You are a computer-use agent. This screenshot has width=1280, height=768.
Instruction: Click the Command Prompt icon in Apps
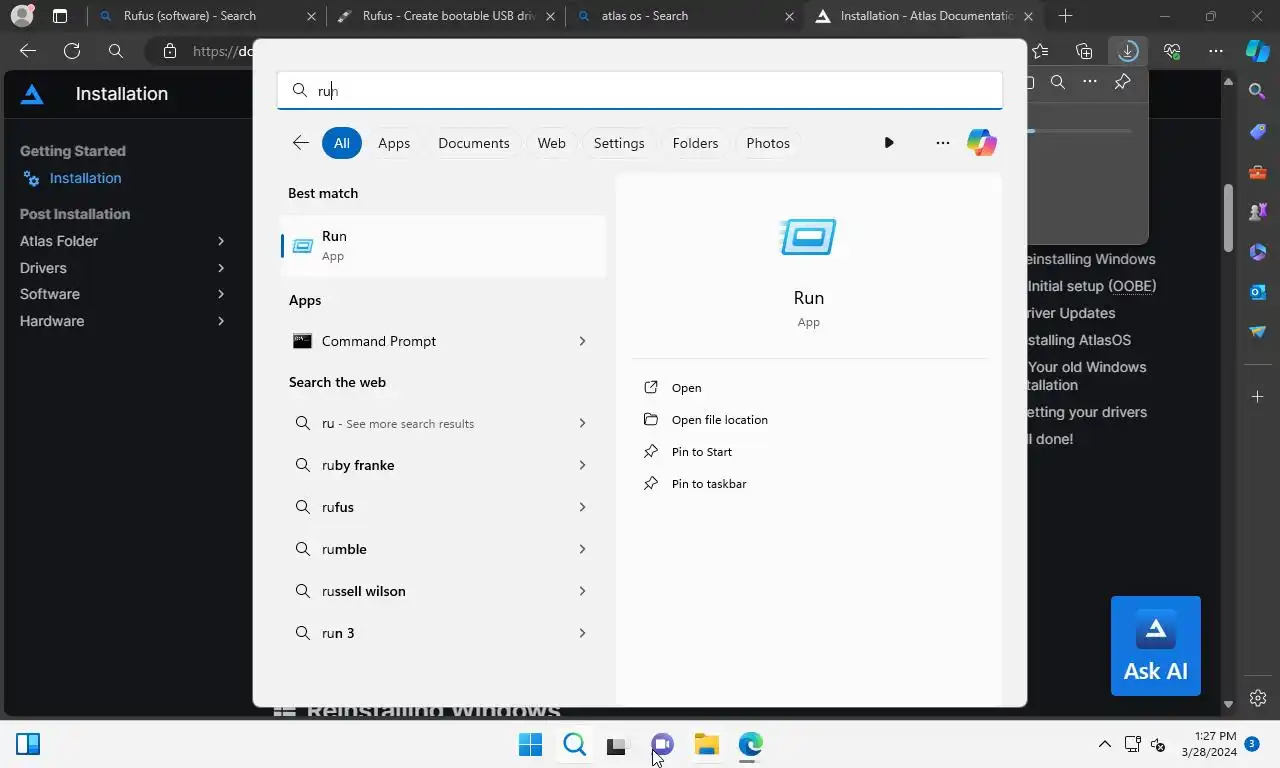pyautogui.click(x=302, y=341)
